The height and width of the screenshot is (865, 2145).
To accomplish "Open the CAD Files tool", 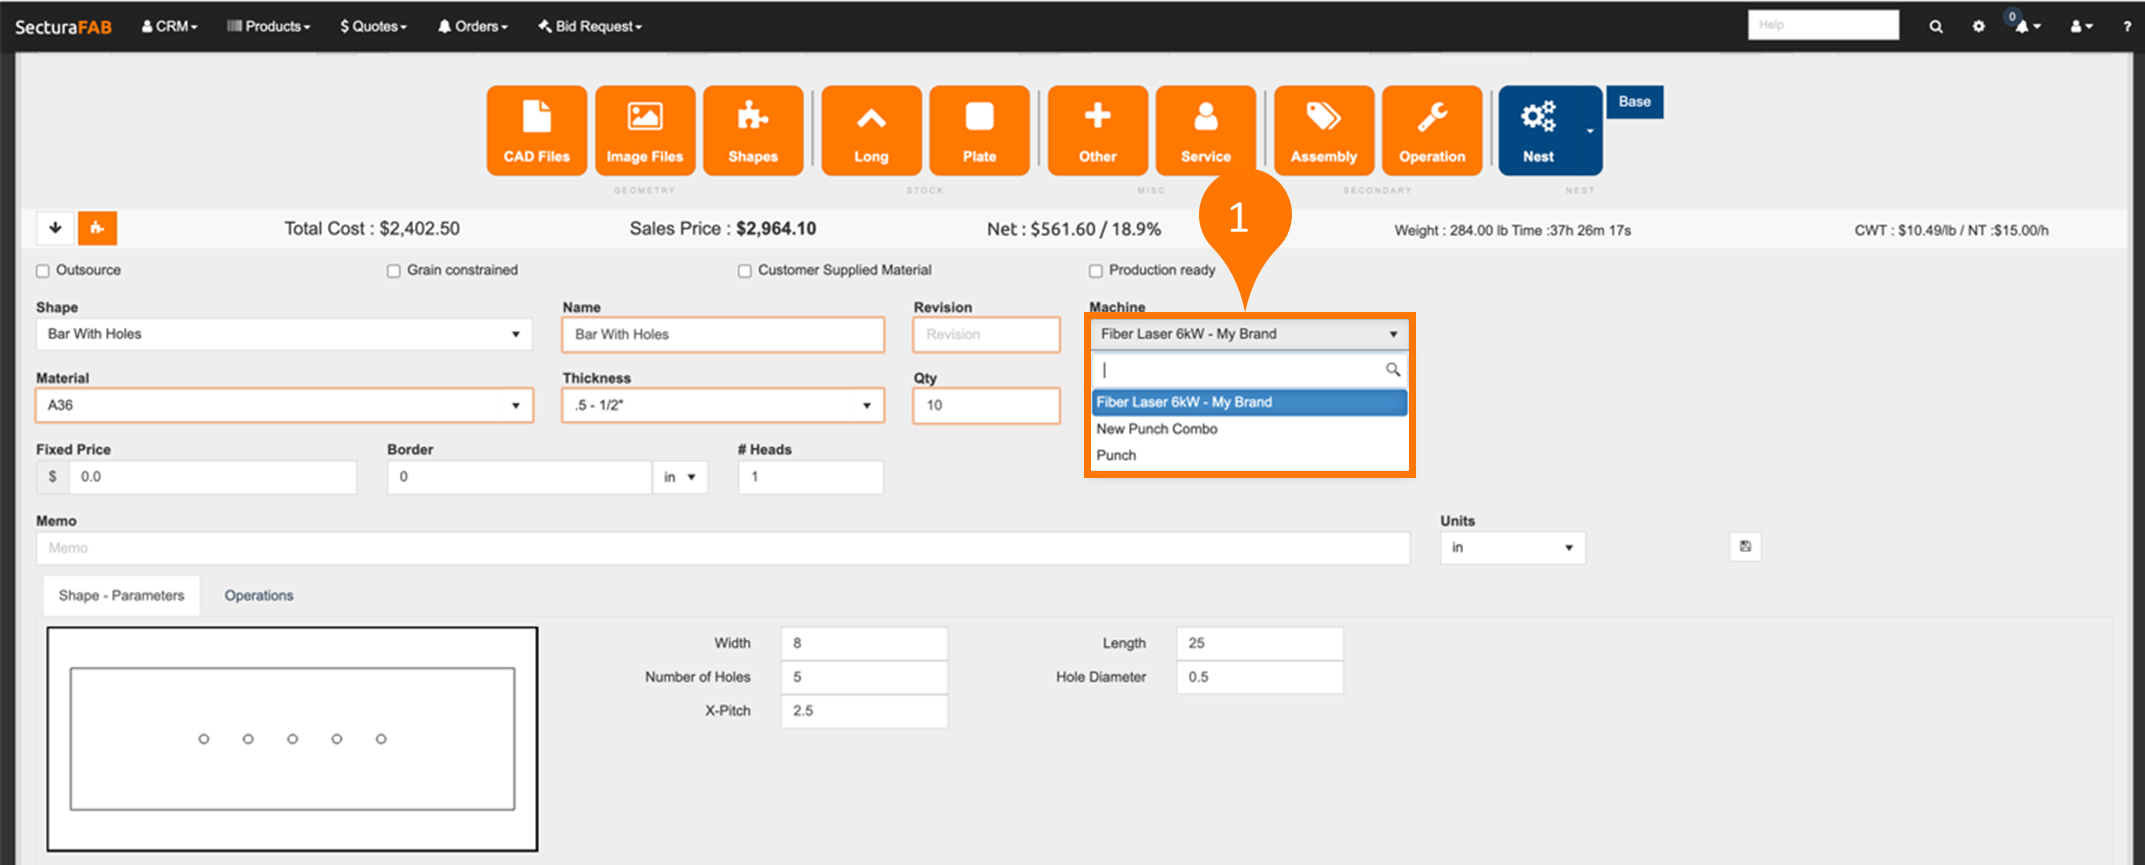I will tap(536, 130).
